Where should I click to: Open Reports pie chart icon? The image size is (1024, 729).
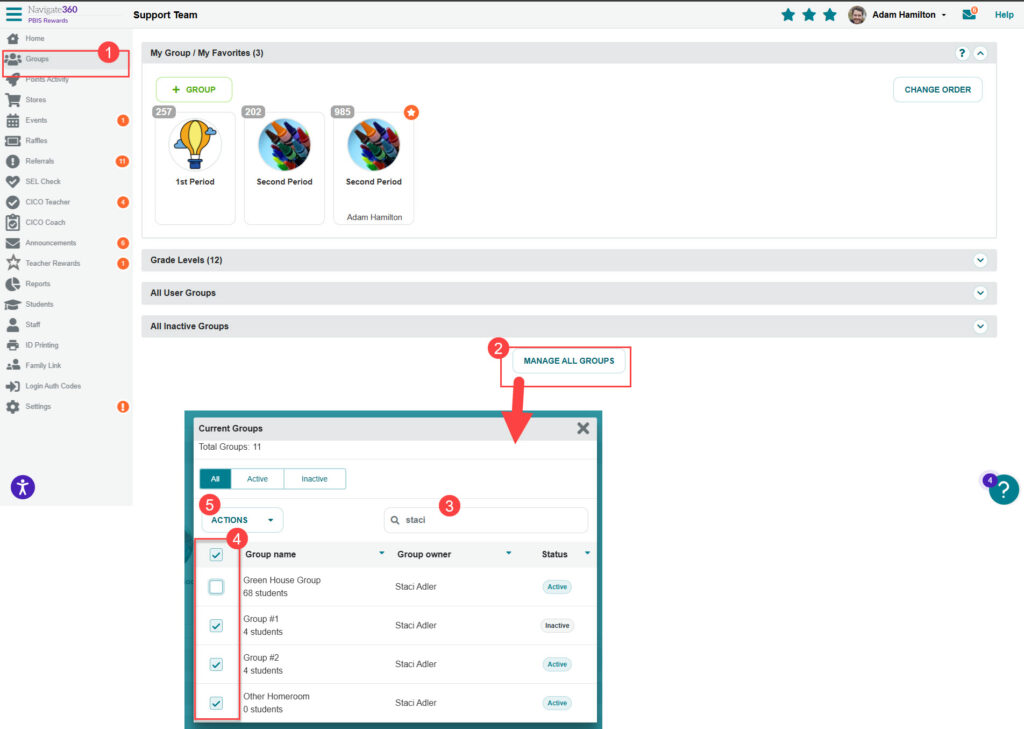(x=13, y=284)
